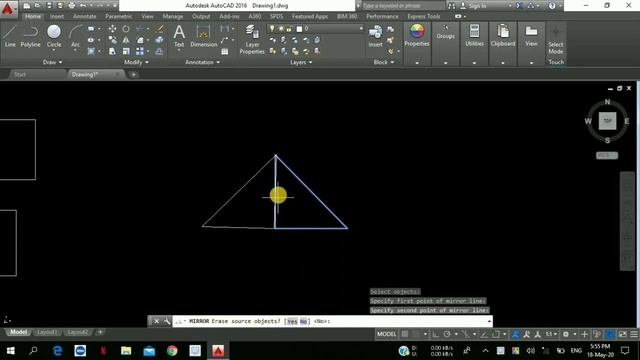The height and width of the screenshot is (360, 640).
Task: Open the Properties color wheel panel
Action: point(417,35)
